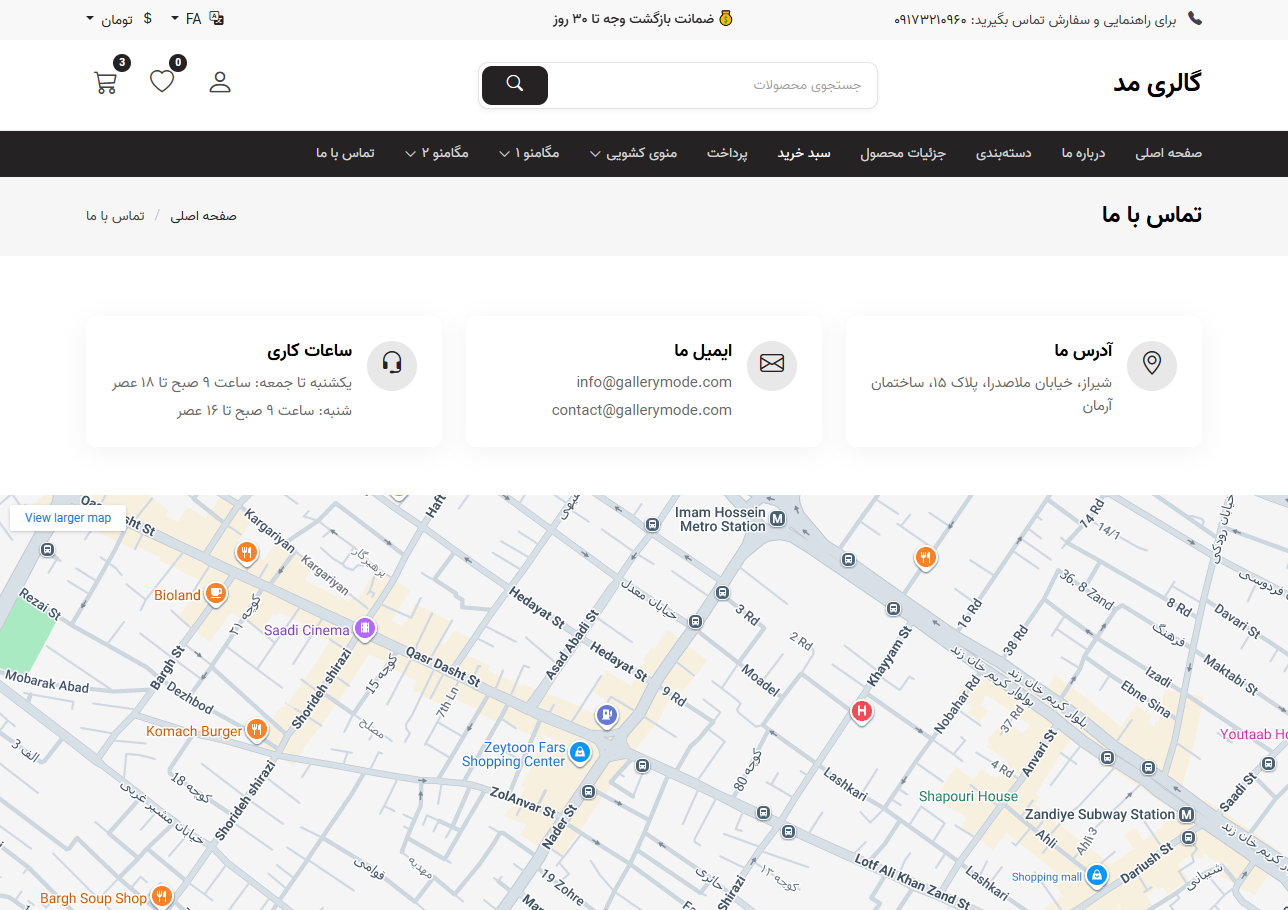Select the Saadi Cinema marker on the map
The image size is (1288, 910).
coord(364,628)
